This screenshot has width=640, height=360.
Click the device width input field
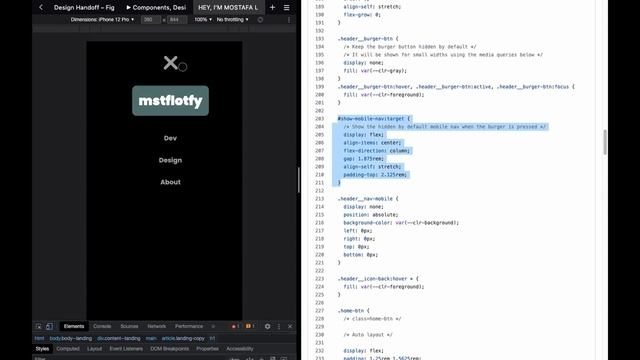(x=151, y=20)
